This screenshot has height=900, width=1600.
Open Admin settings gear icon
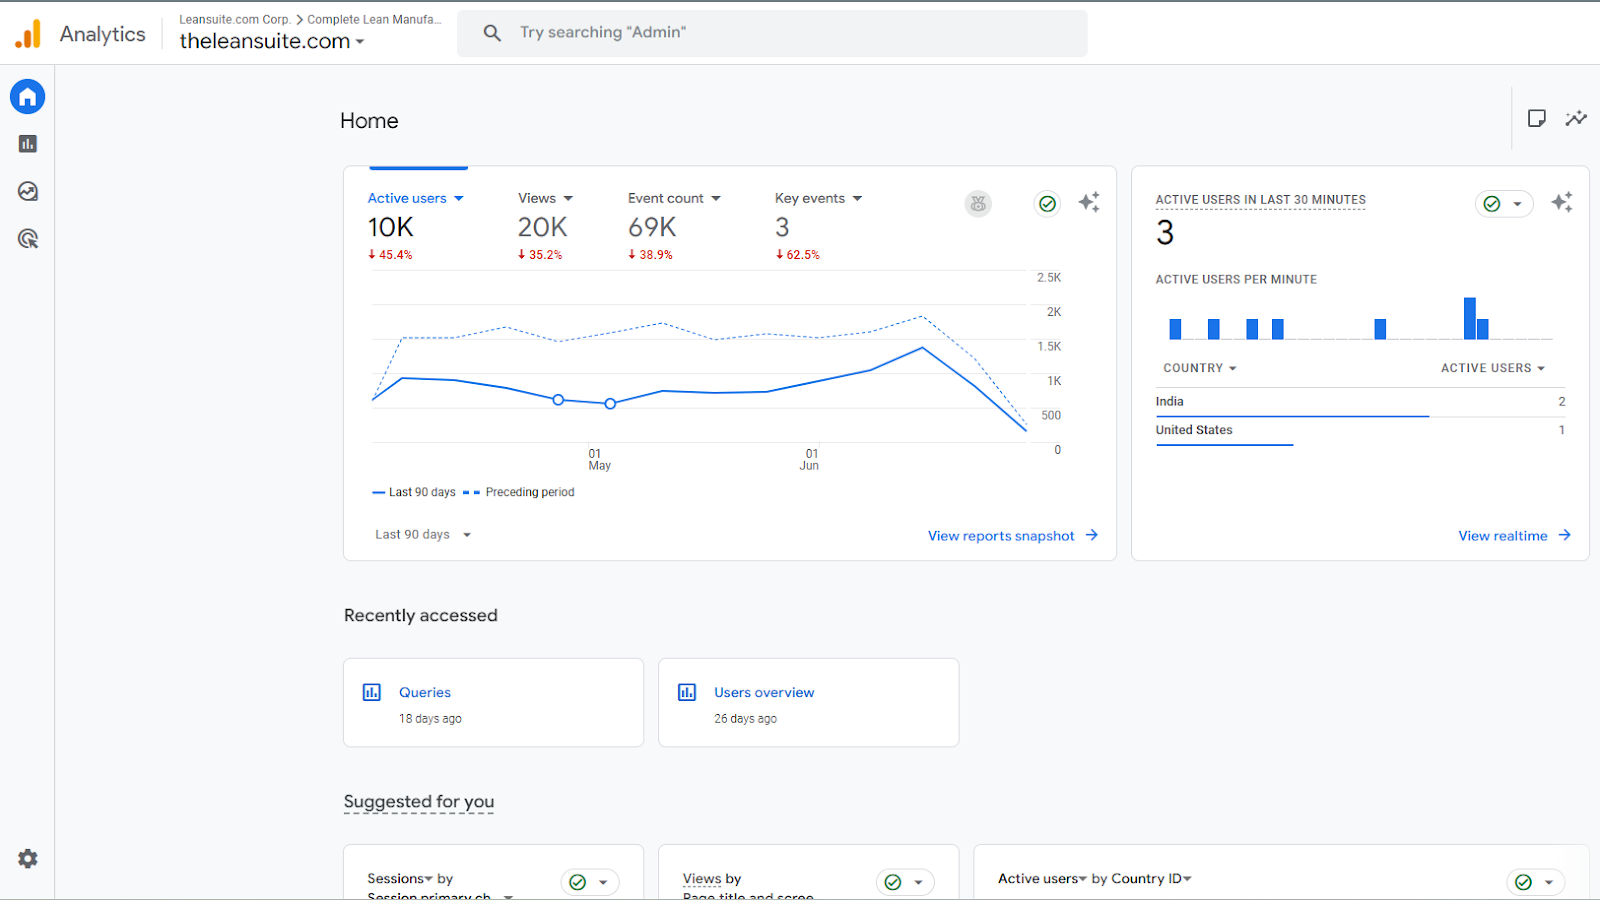[x=28, y=859]
